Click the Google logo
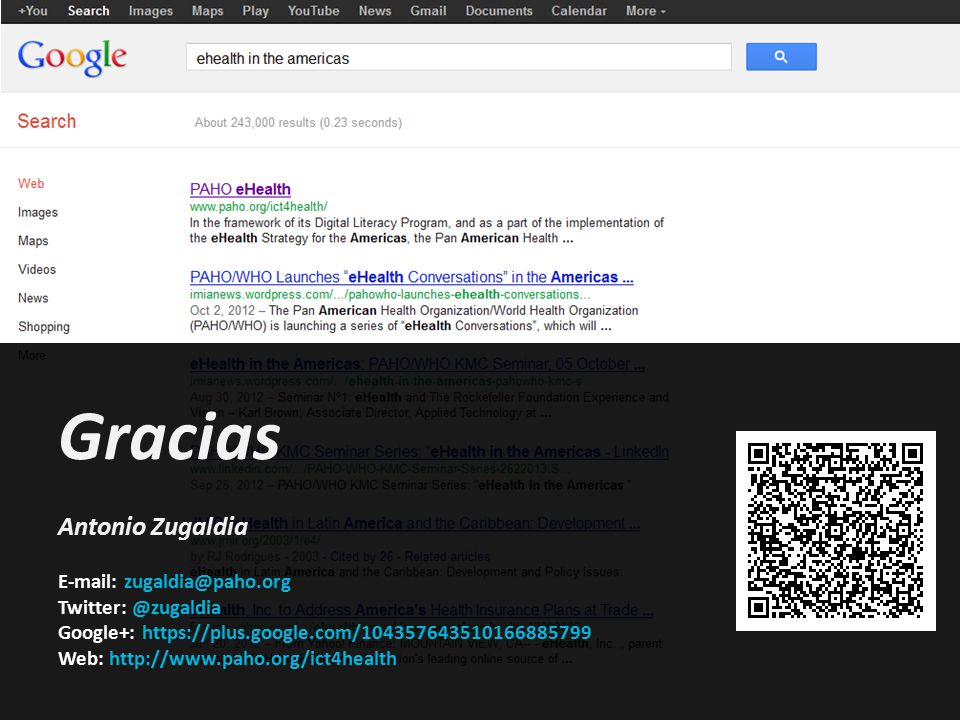 coord(72,58)
